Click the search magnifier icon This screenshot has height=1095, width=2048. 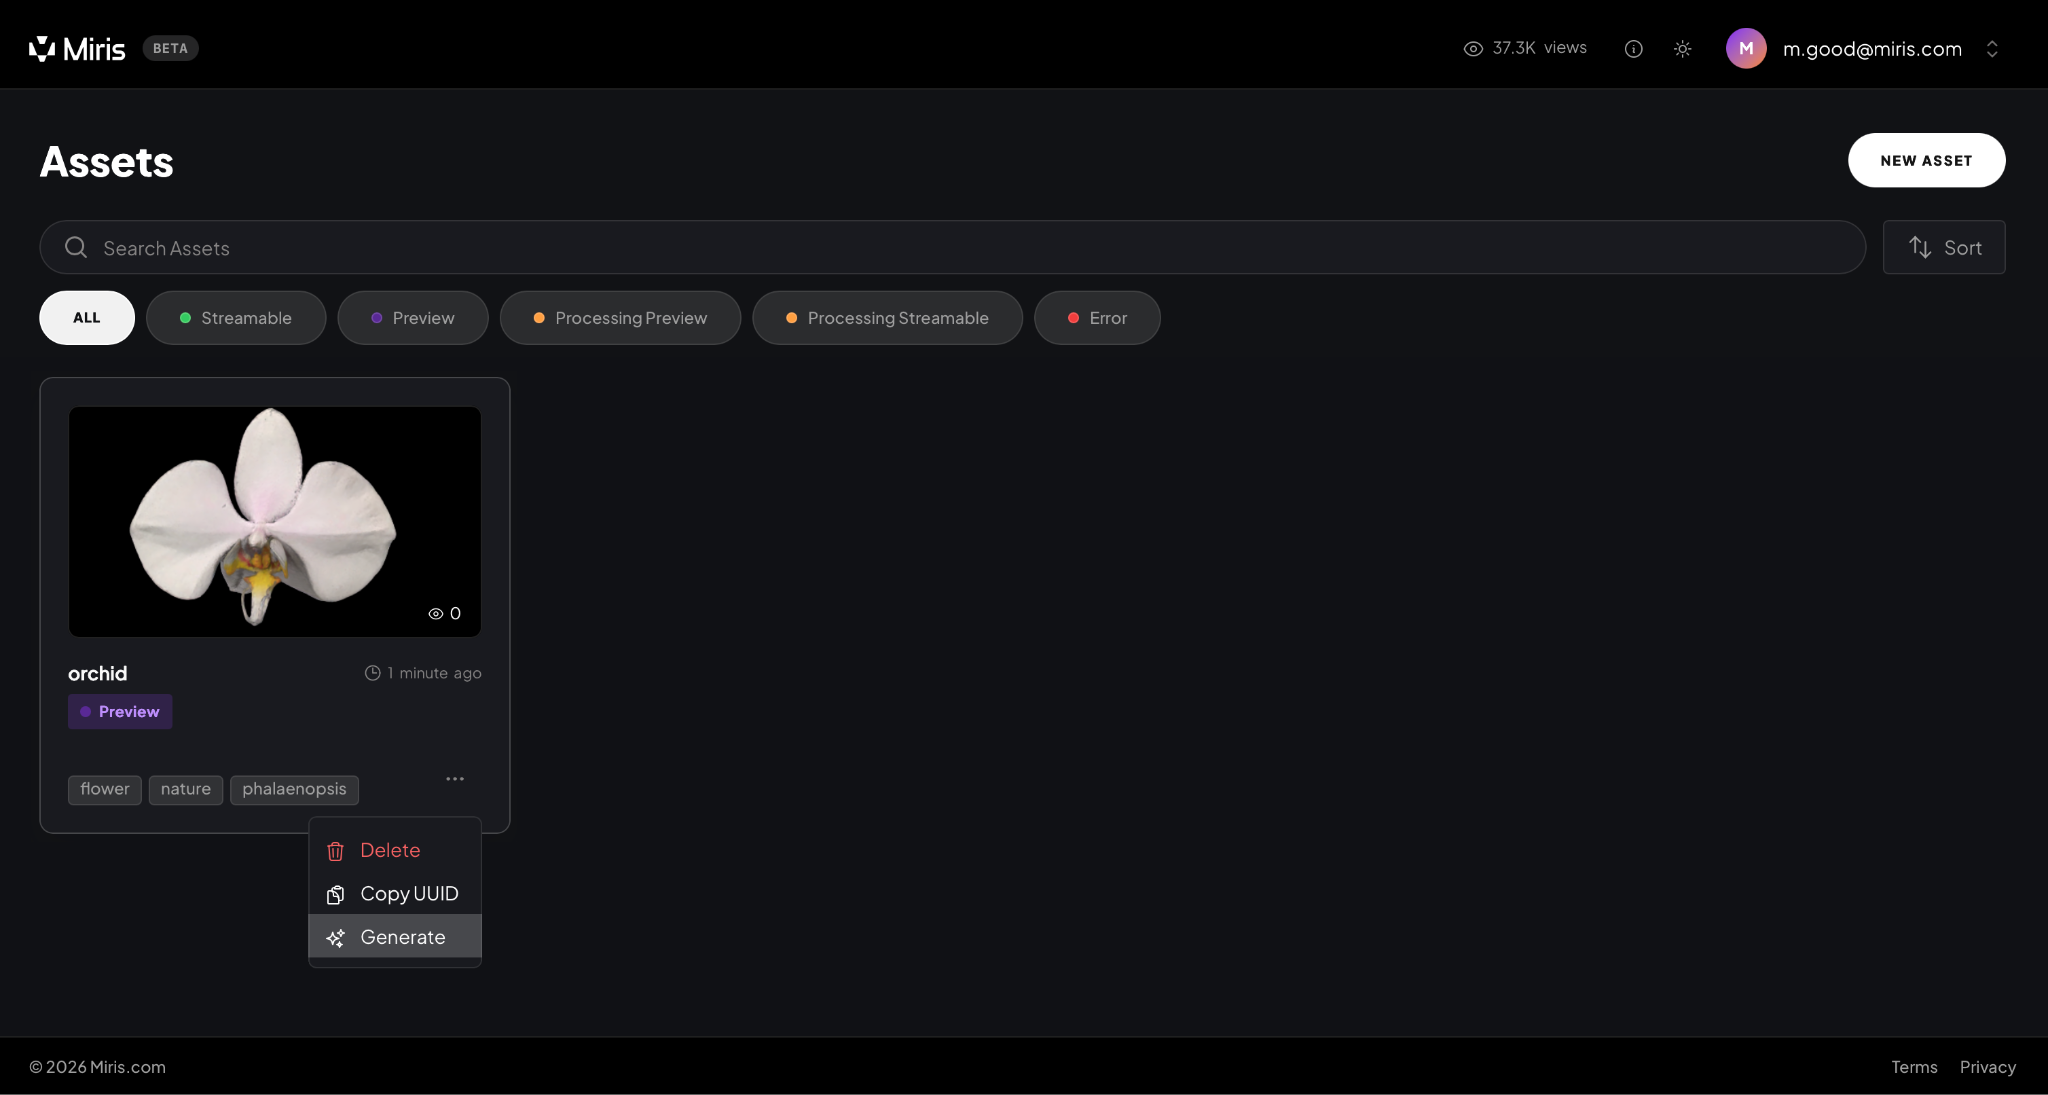pos(76,247)
